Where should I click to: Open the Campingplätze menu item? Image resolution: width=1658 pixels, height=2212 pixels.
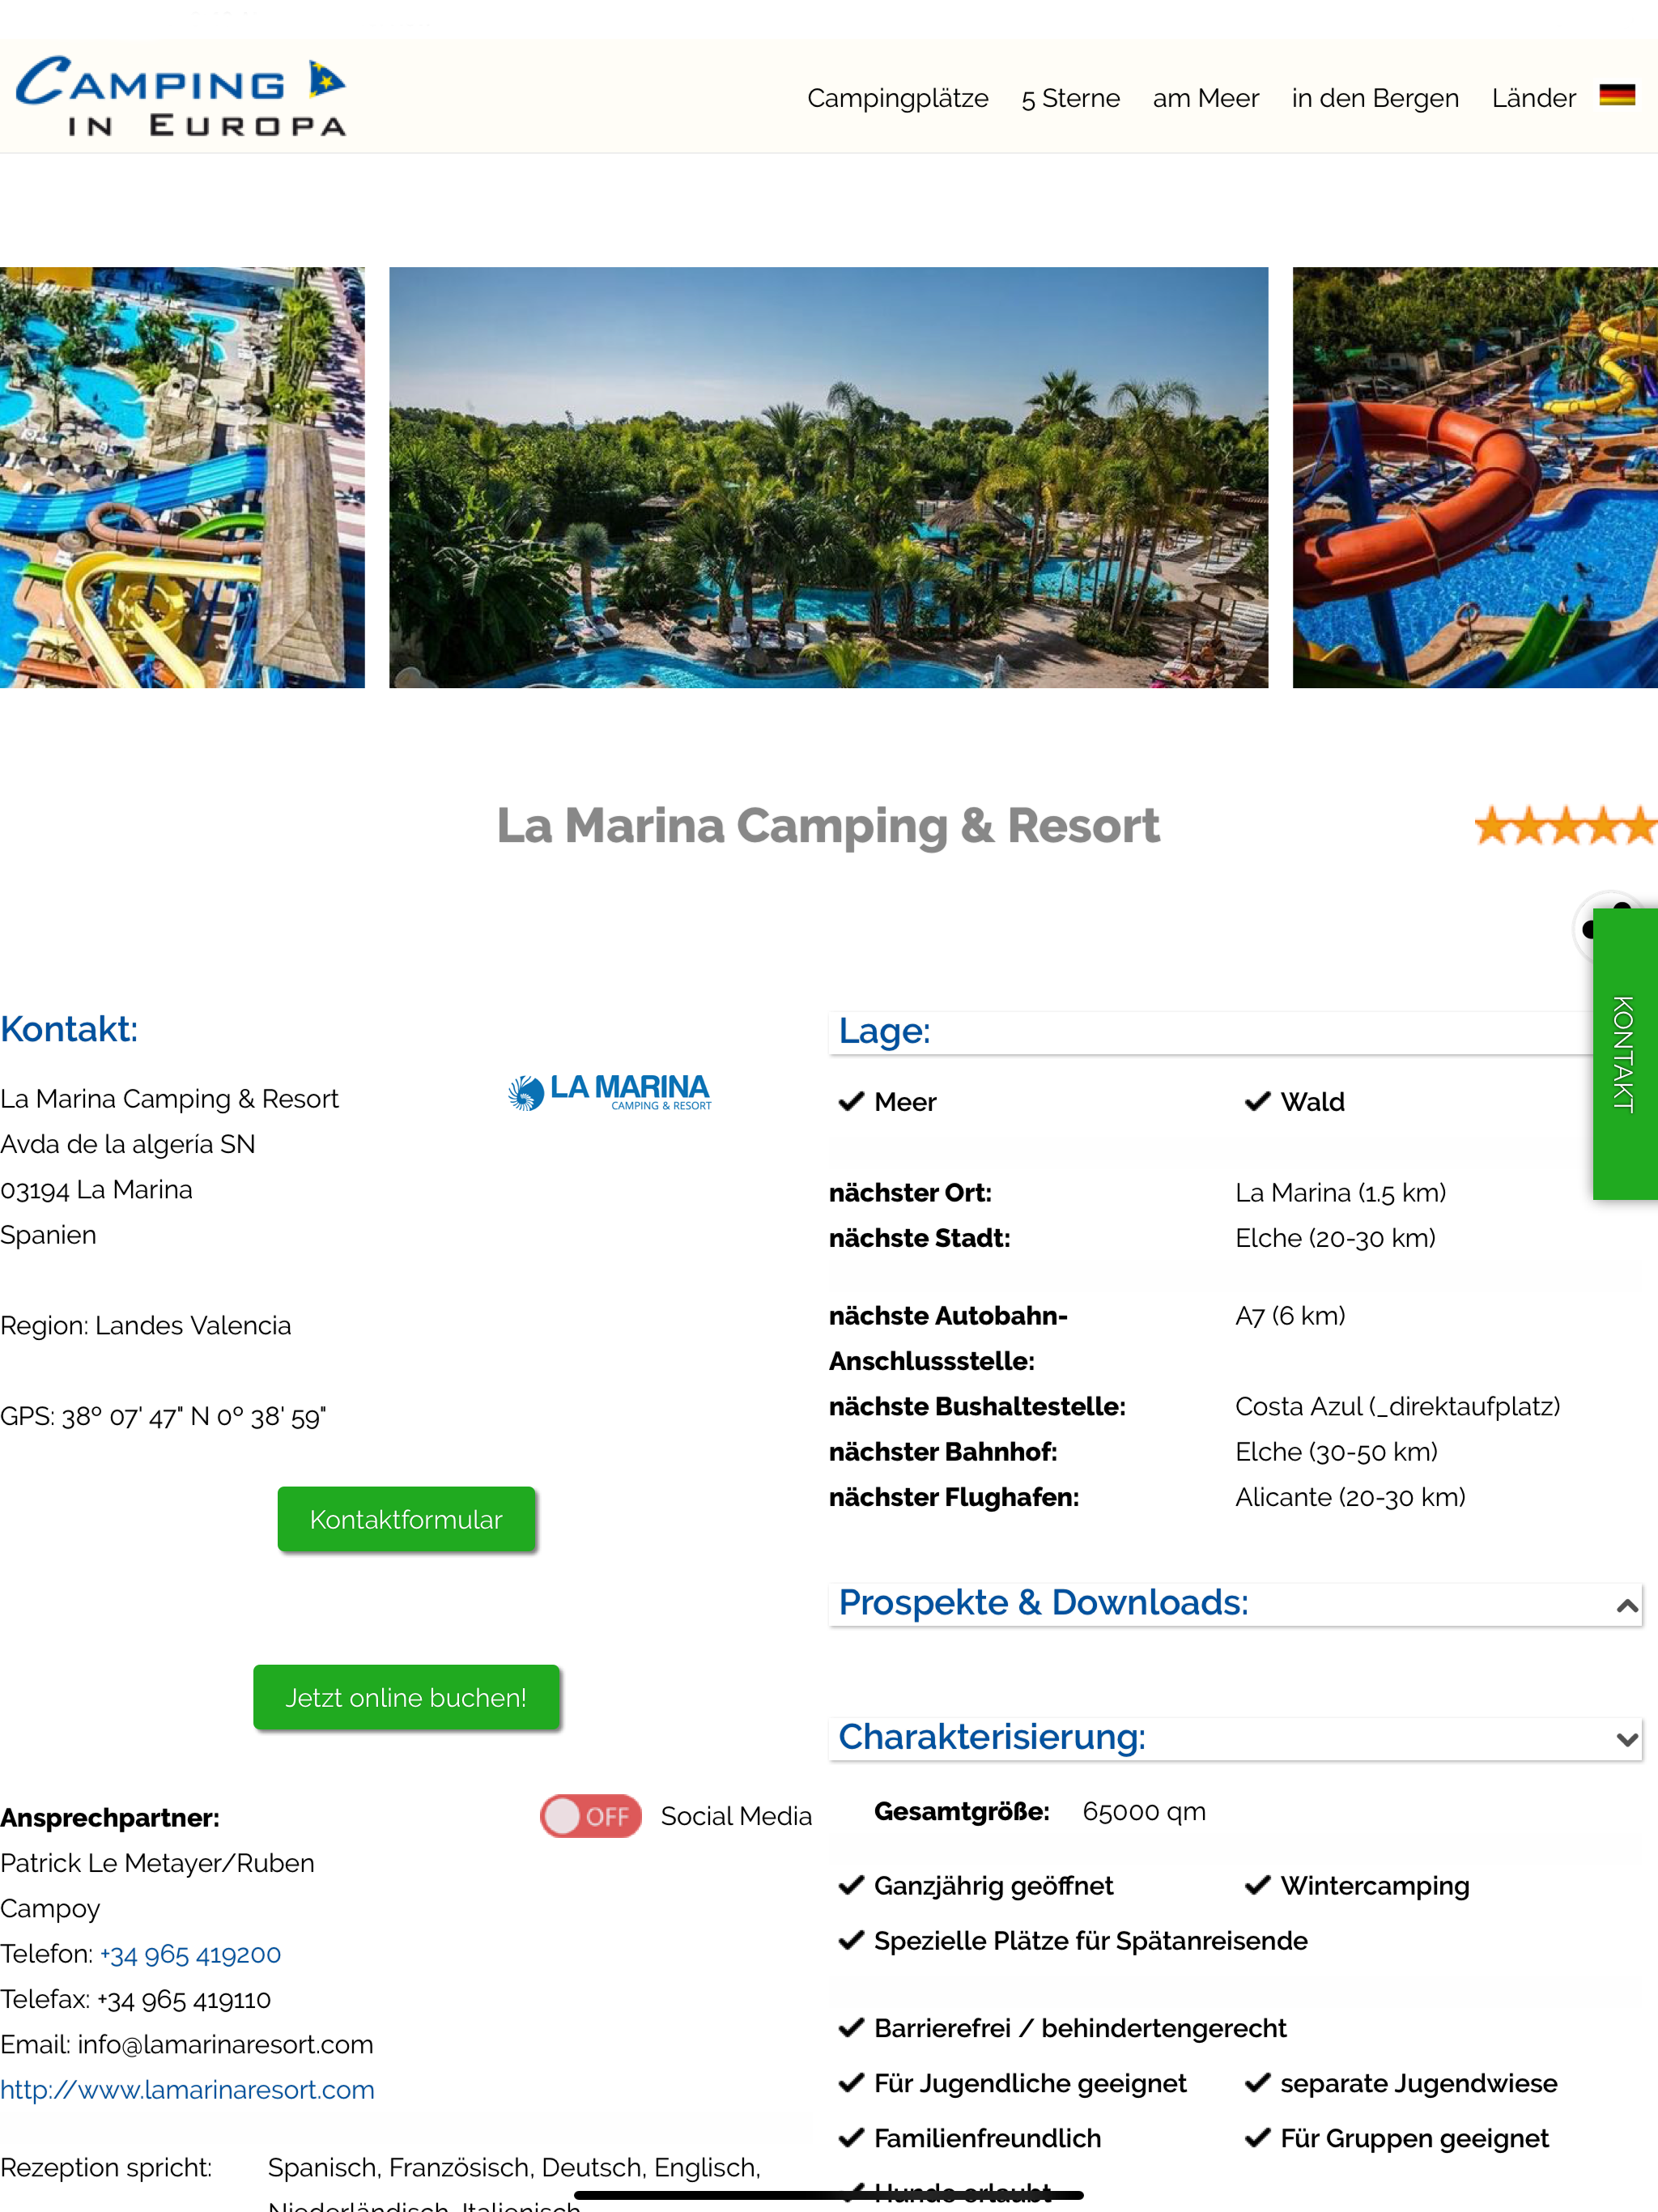[897, 98]
